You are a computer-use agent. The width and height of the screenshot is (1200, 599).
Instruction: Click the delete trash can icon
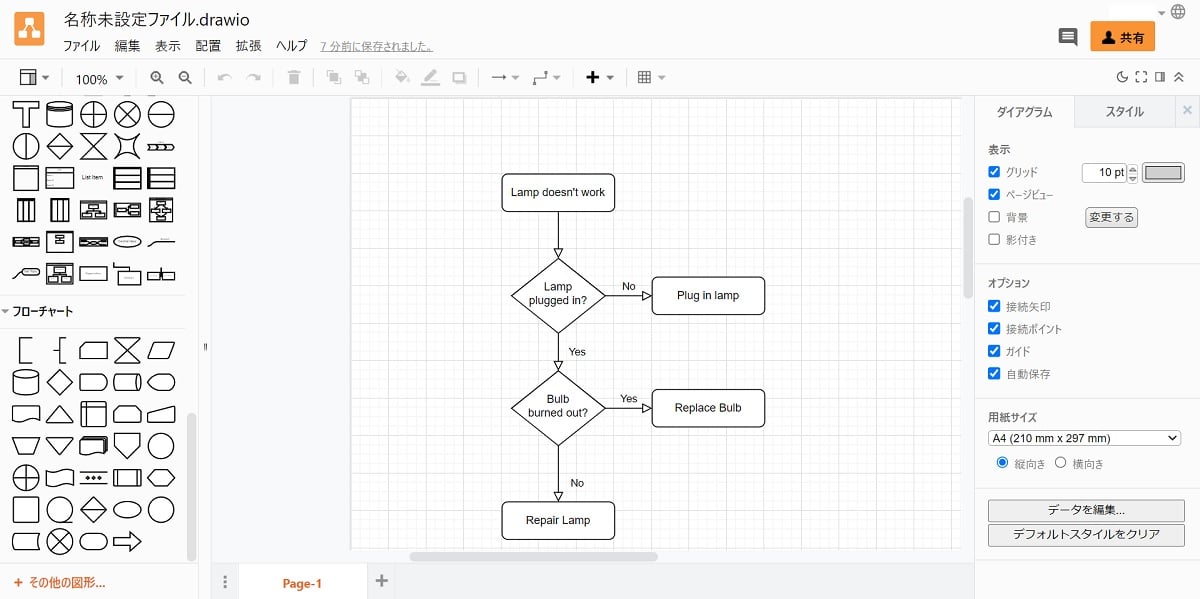[x=293, y=78]
